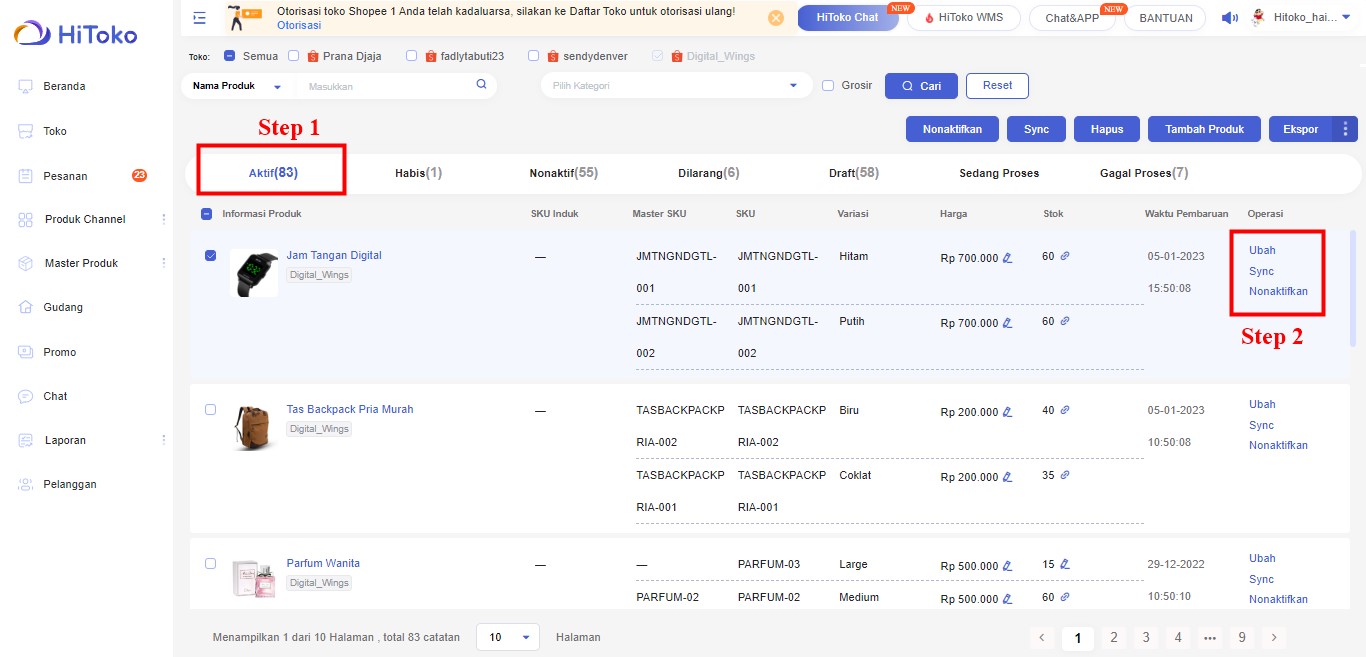This screenshot has height=657, width=1366.
Task: Open the Pilih Kategori dropdown
Action: (676, 86)
